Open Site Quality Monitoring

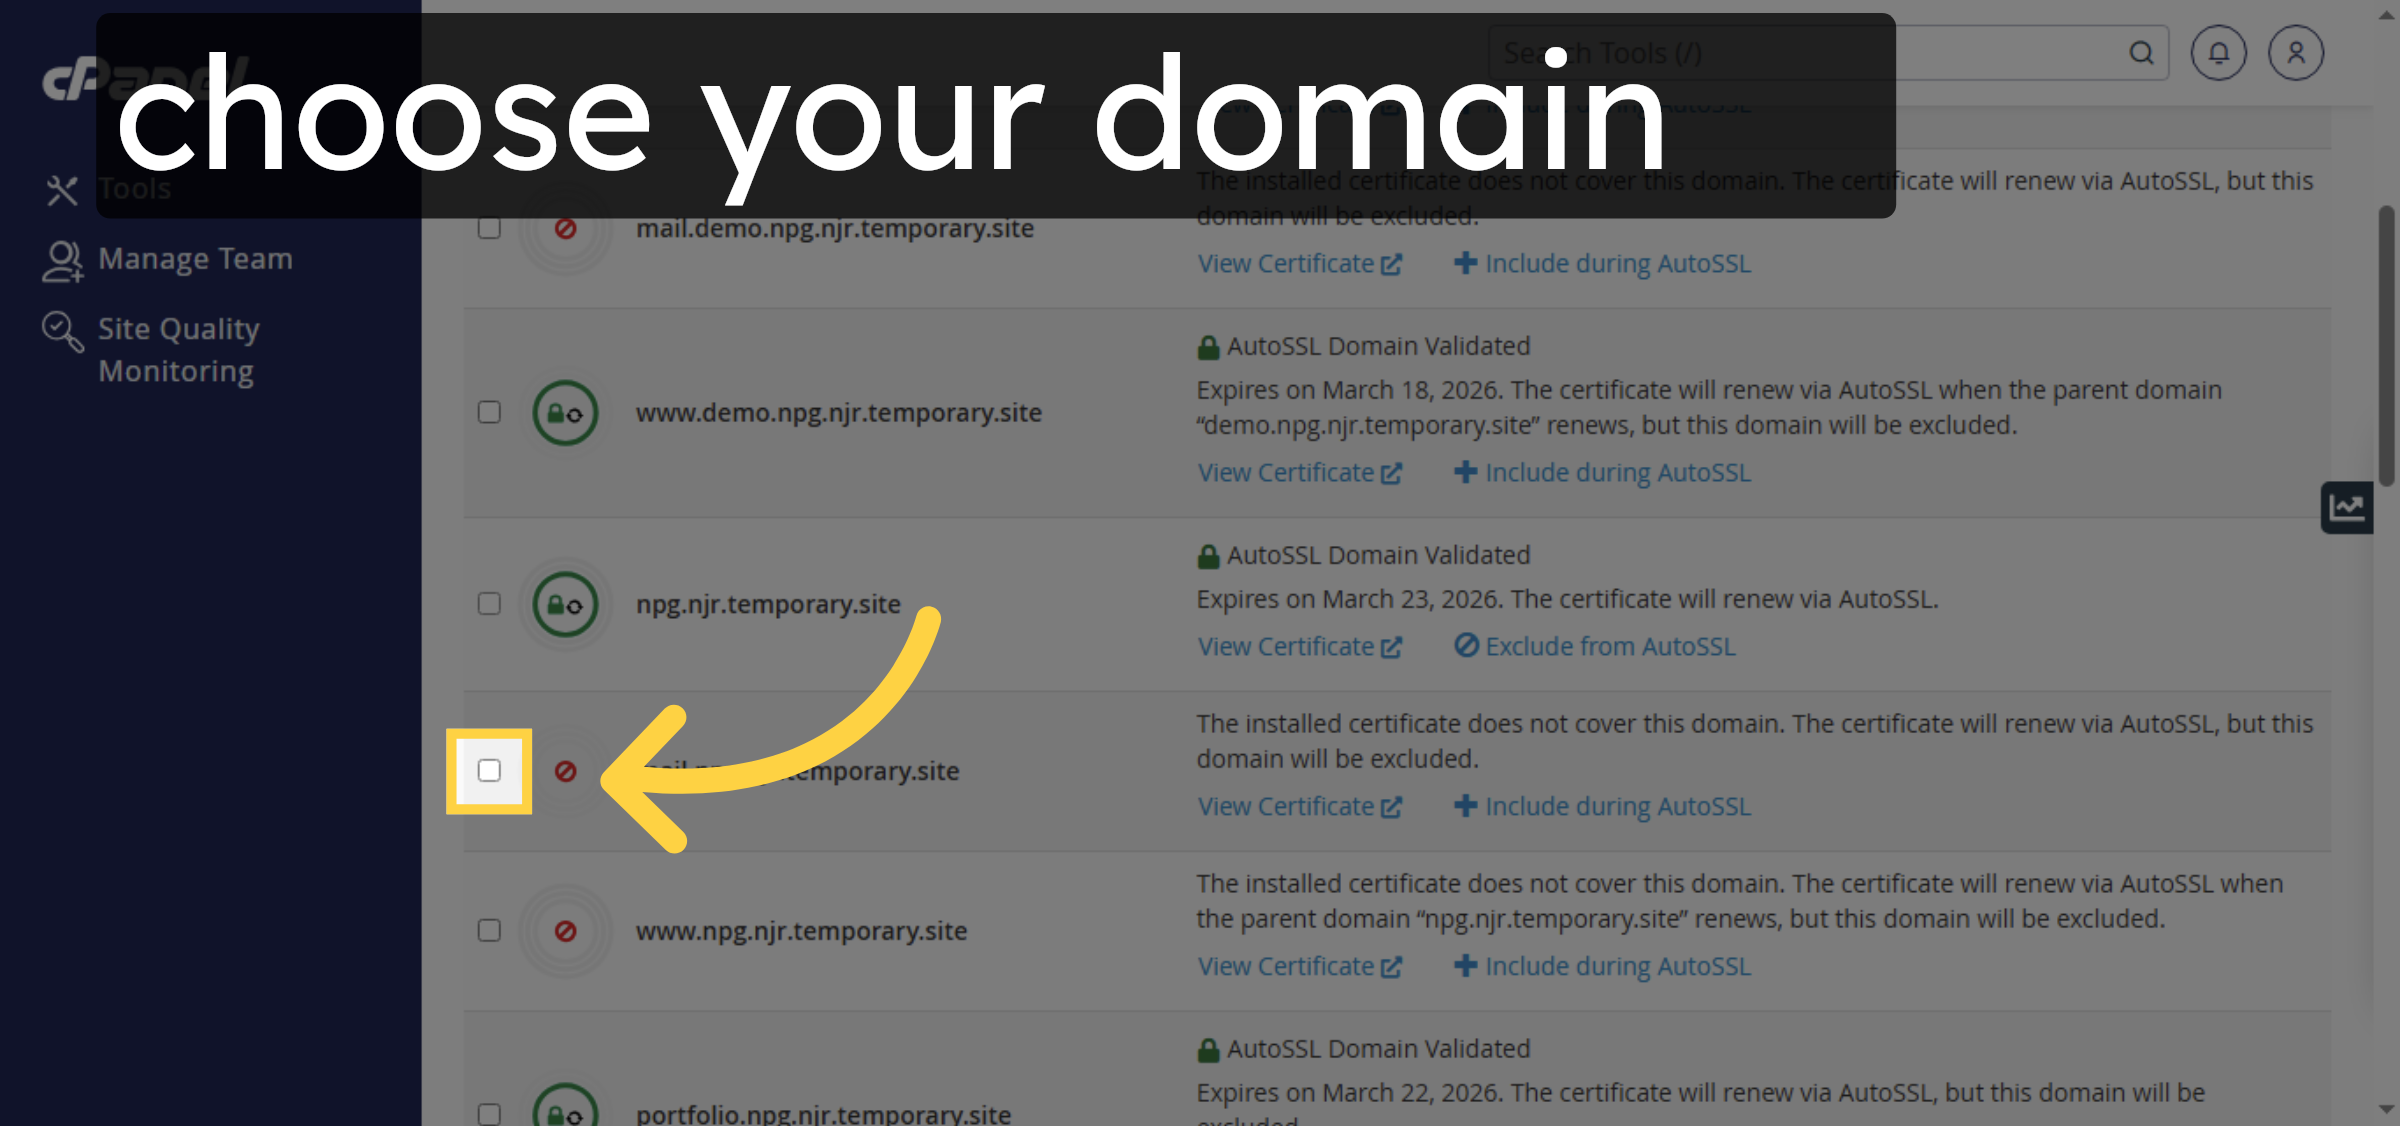click(x=178, y=349)
